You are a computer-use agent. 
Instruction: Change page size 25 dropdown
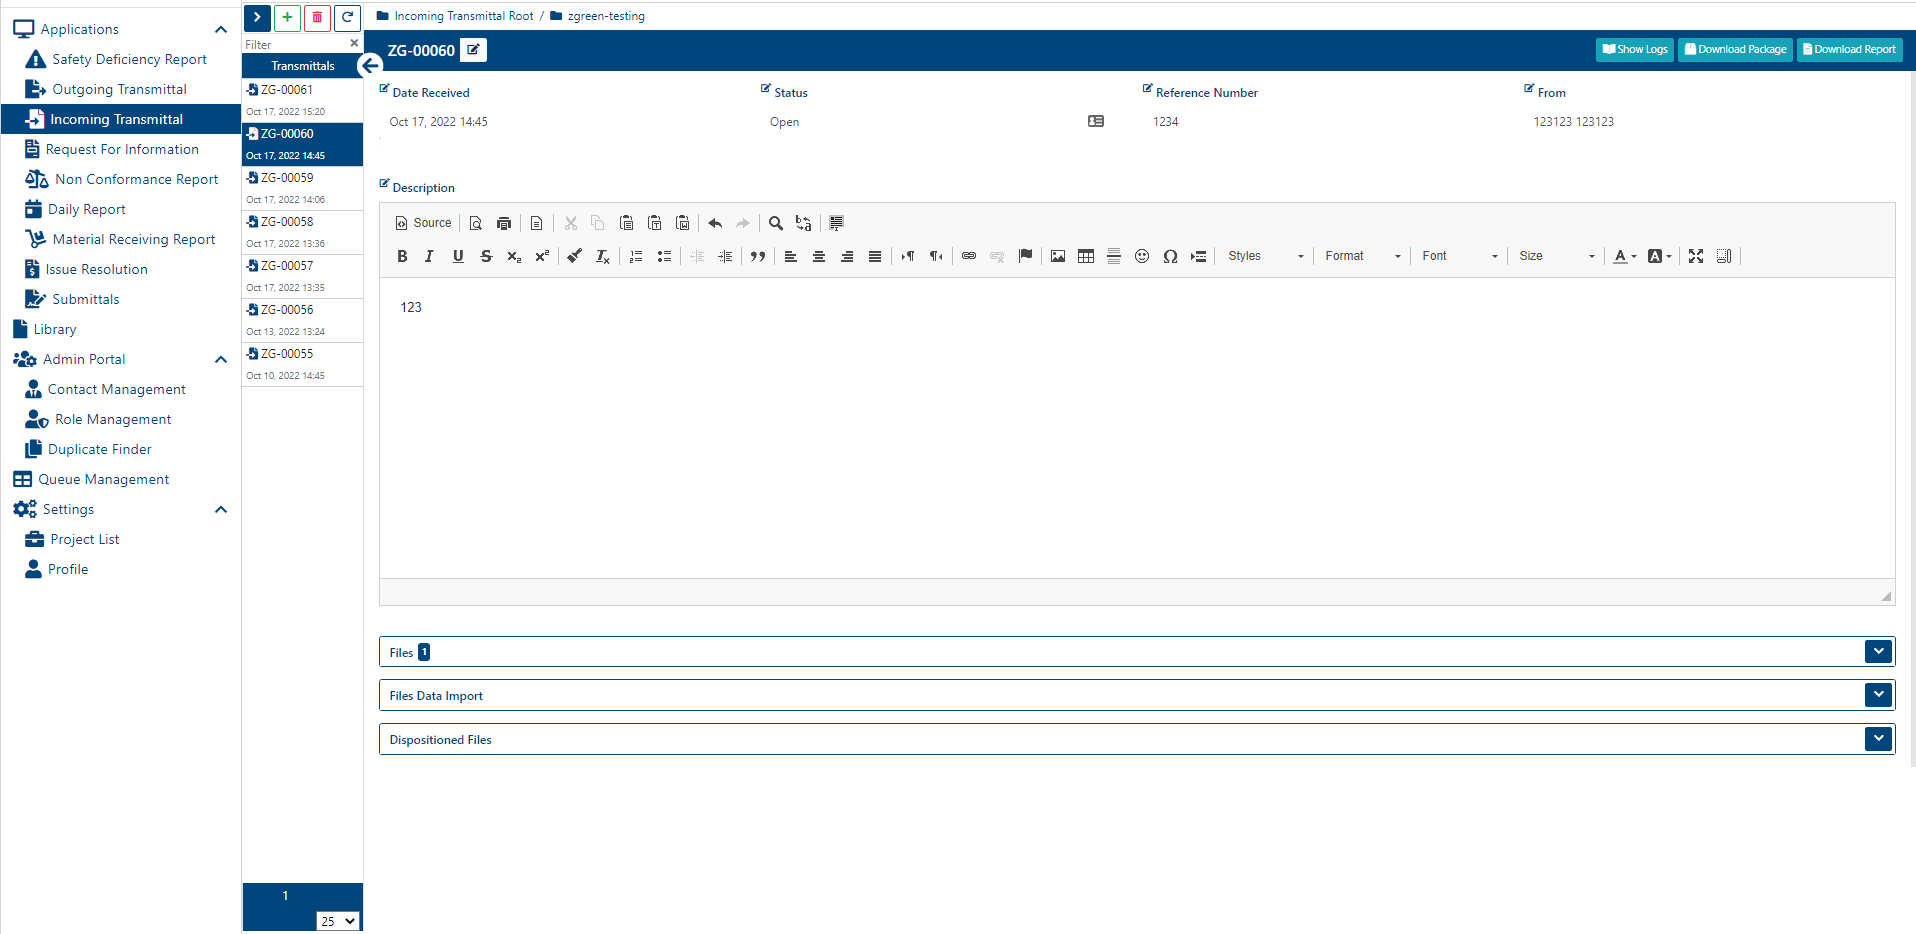click(338, 921)
